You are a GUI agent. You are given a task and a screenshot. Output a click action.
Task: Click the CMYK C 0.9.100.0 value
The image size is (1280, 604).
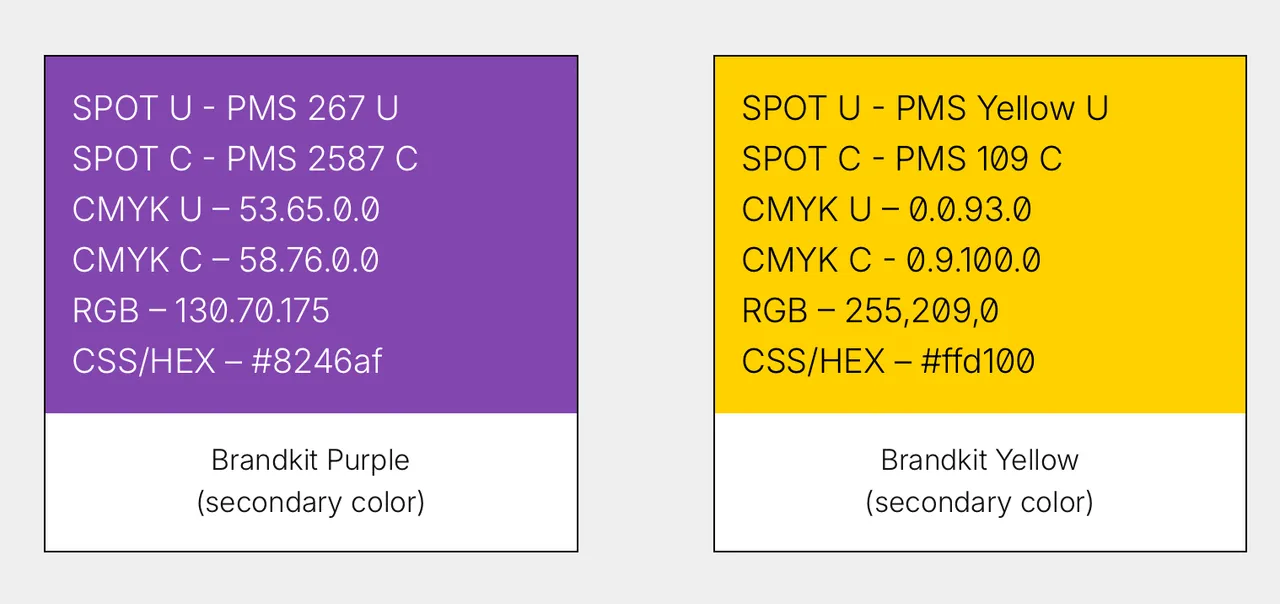point(974,261)
